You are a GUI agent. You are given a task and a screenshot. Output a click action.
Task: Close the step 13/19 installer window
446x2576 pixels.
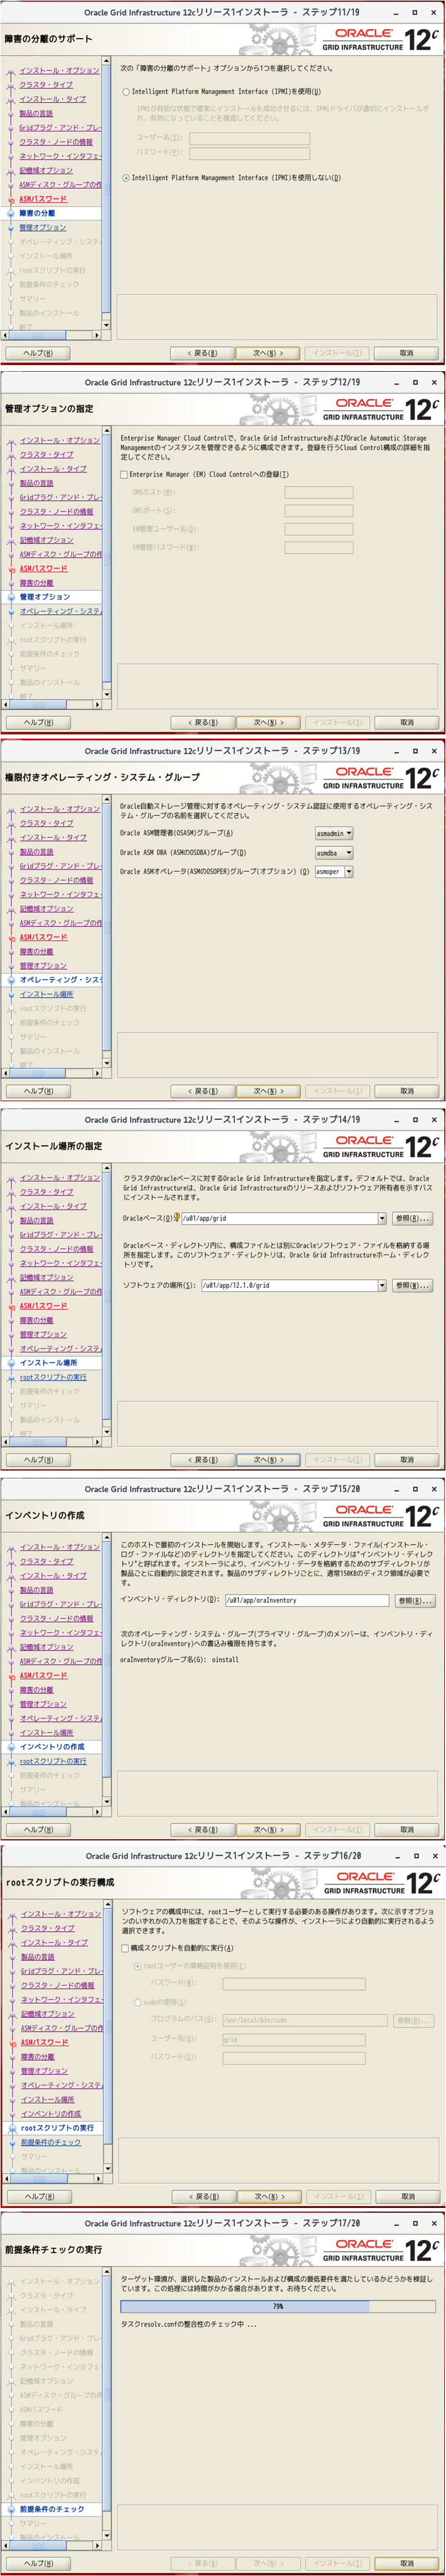pyautogui.click(x=434, y=751)
